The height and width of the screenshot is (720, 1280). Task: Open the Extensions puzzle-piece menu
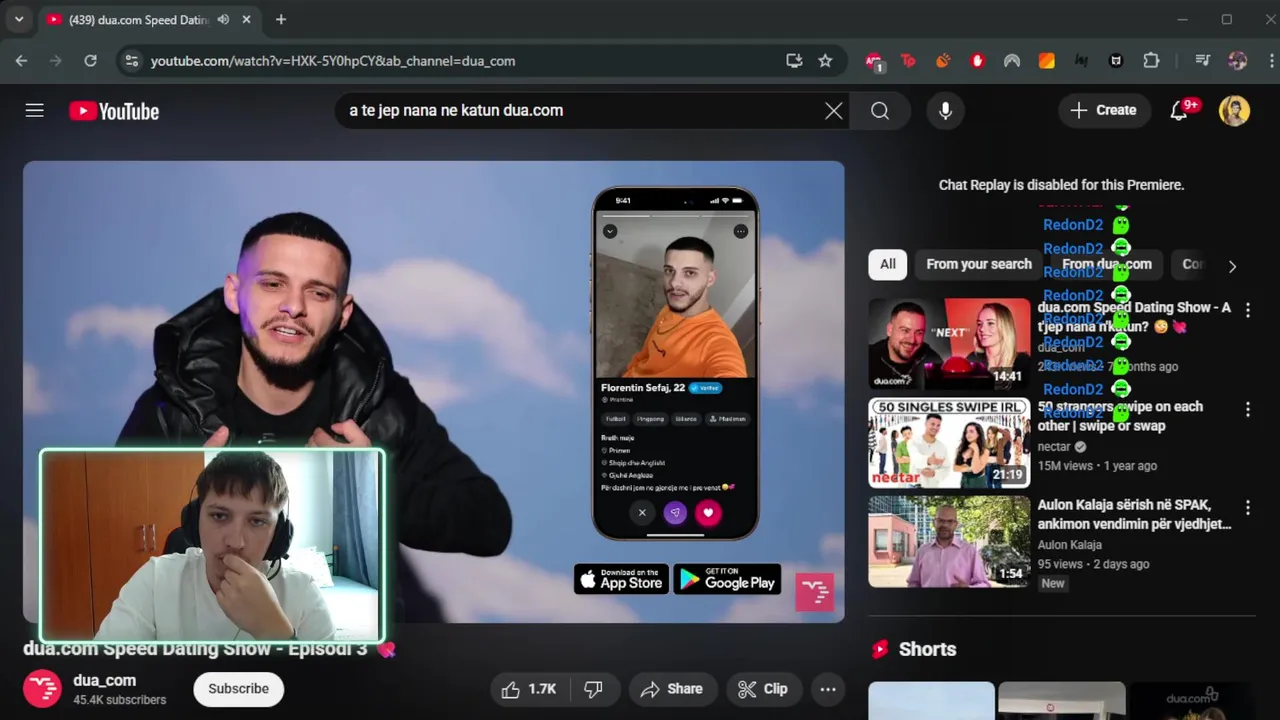pos(1151,61)
